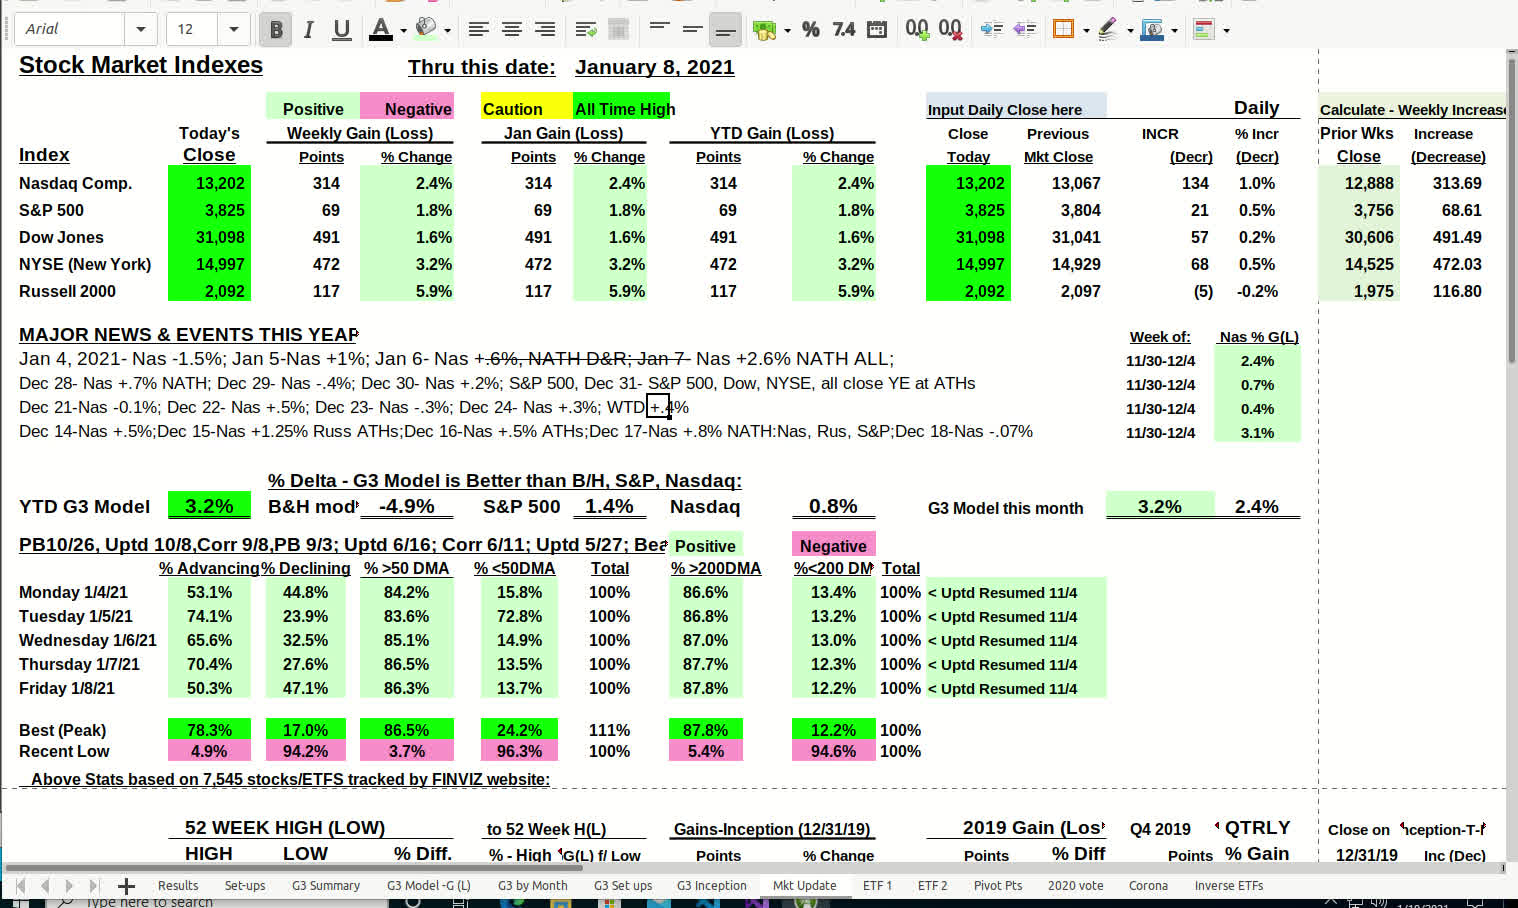Align cell text right
The image size is (1518, 908).
545,30
